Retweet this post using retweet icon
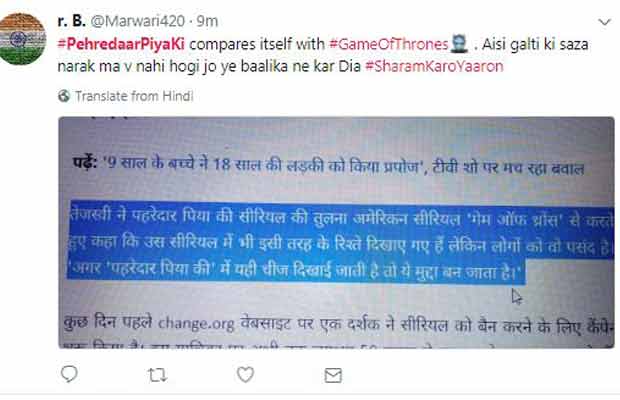The height and width of the screenshot is (400, 620). click(x=157, y=375)
